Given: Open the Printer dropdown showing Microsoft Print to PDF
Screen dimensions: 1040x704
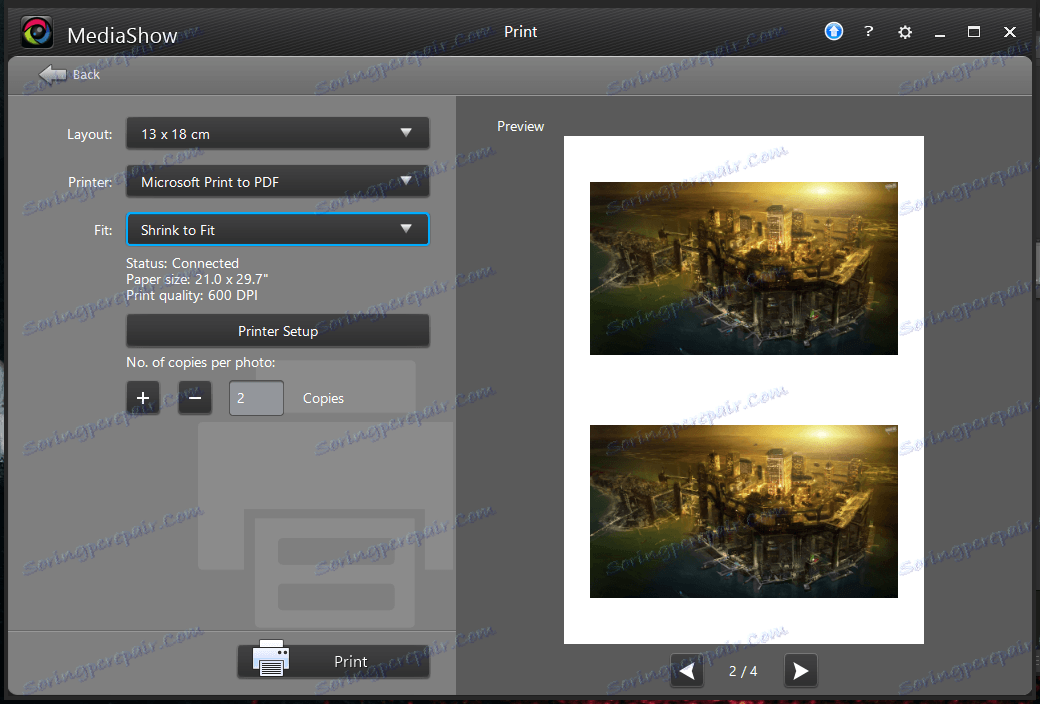Looking at the screenshot, I should pos(278,182).
